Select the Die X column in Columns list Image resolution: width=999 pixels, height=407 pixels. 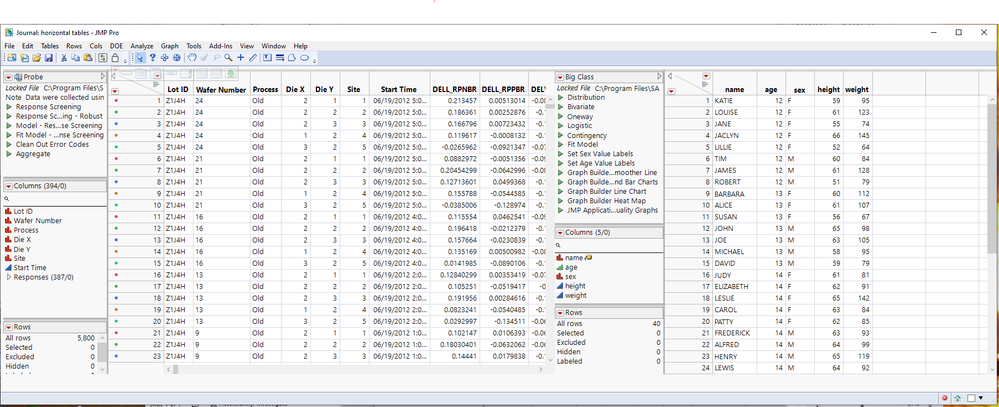coord(22,239)
